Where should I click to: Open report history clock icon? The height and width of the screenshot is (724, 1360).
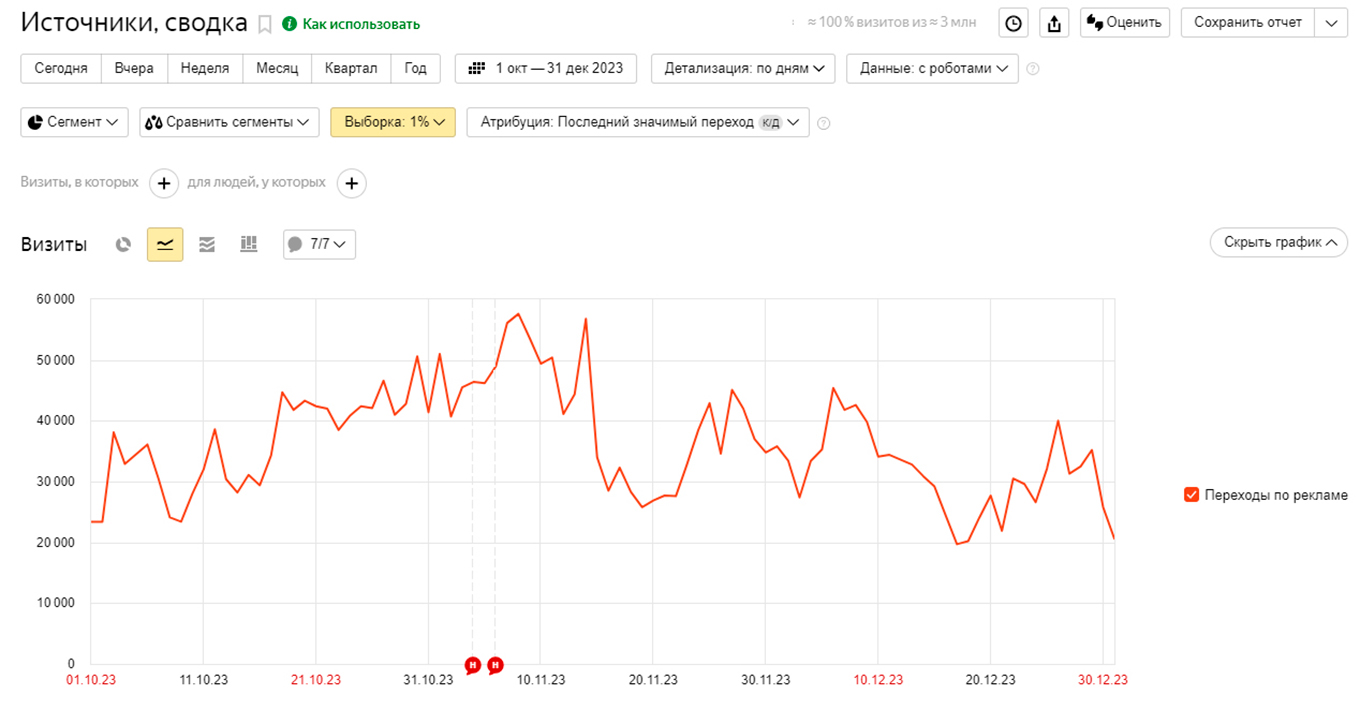click(x=1014, y=23)
